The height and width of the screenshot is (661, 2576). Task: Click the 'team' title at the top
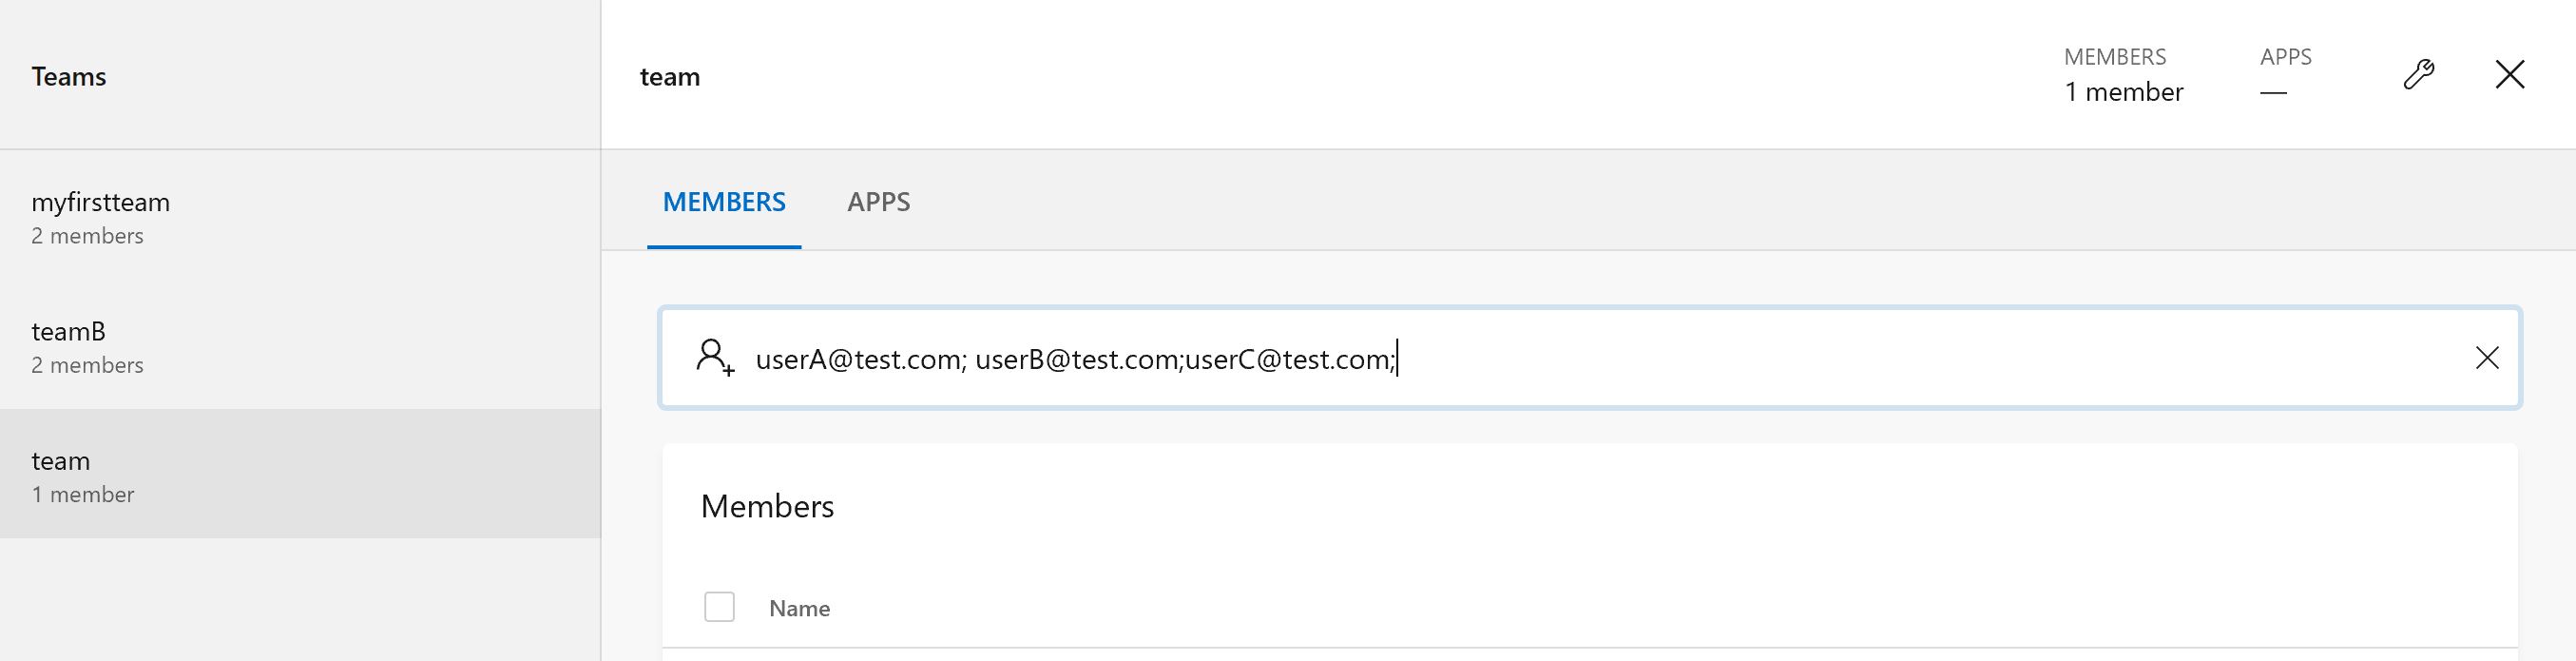coord(670,76)
